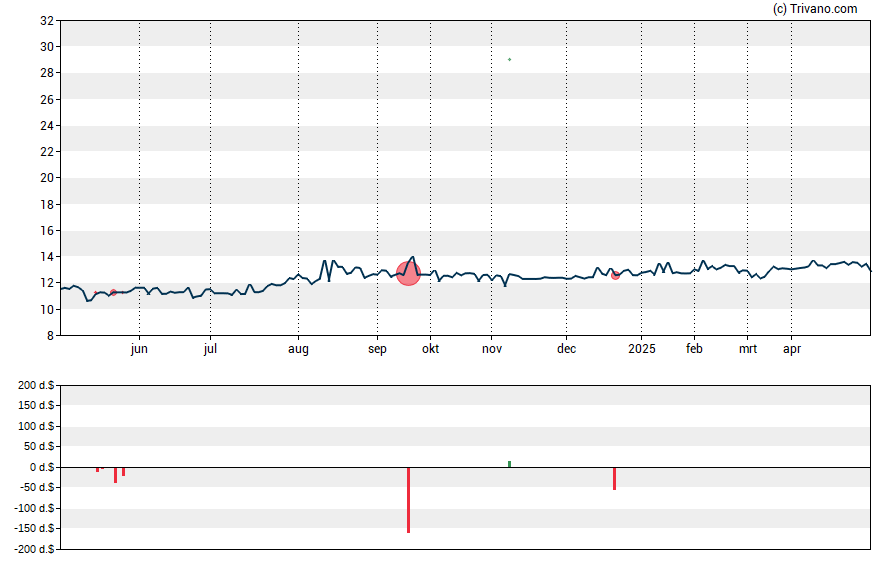888x565 pixels.
Task: Click the '14' price axis value
Action: 47,257
